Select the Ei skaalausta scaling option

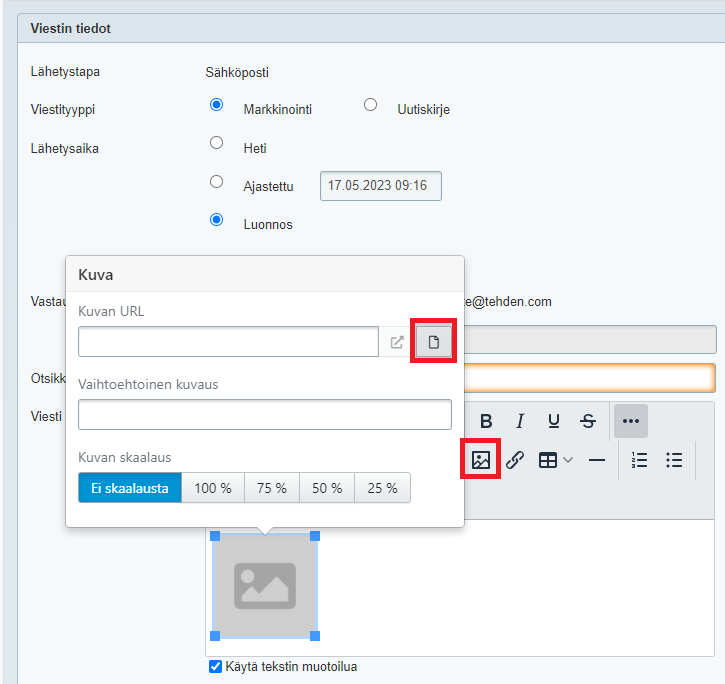pos(130,488)
